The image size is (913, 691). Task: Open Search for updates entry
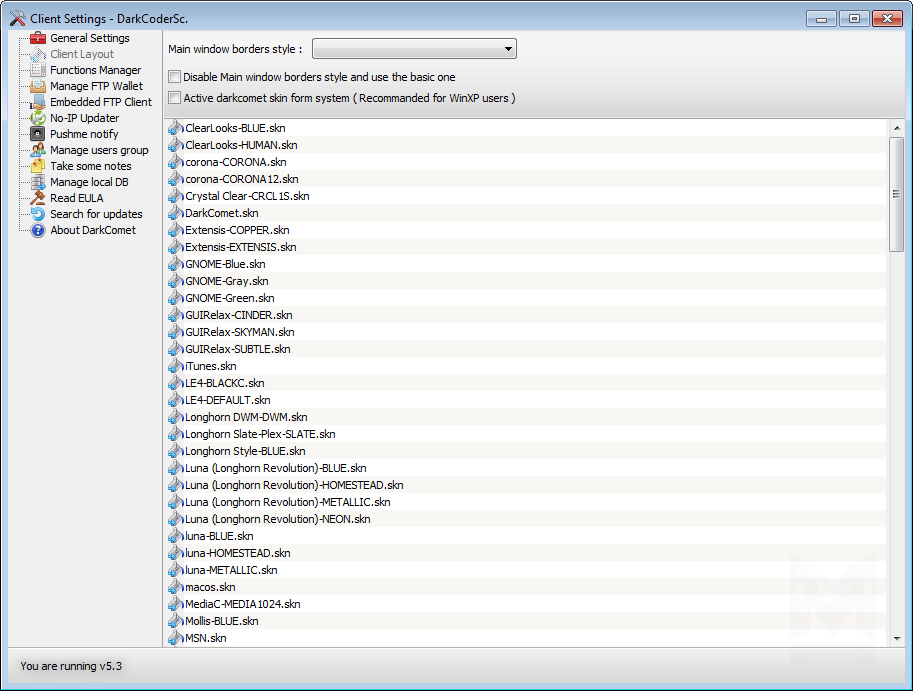tap(96, 214)
